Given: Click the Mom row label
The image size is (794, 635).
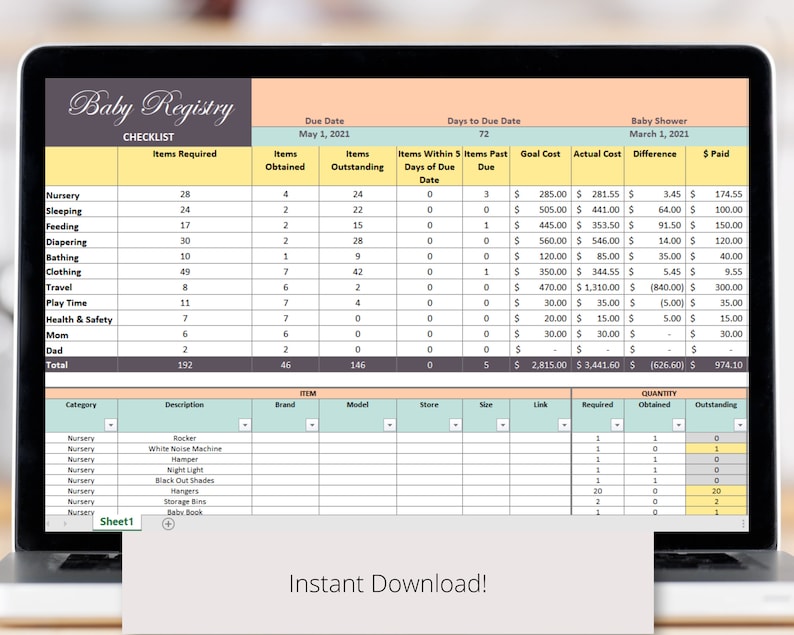Looking at the screenshot, I should 57,335.
